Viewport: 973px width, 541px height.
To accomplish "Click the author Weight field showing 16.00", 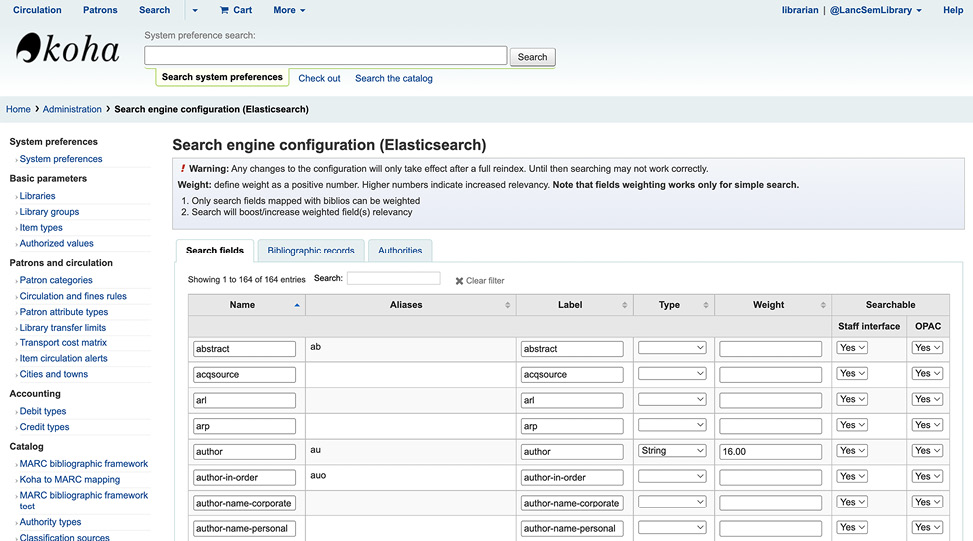I will 769,451.
